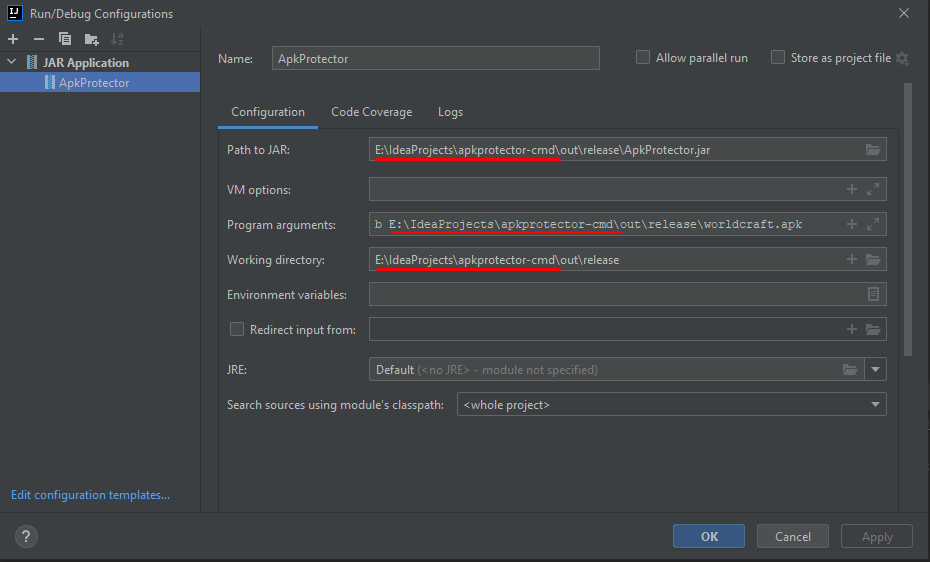Collapse the JAR Application tree node
Screen dimensions: 930x562
(x=11, y=62)
